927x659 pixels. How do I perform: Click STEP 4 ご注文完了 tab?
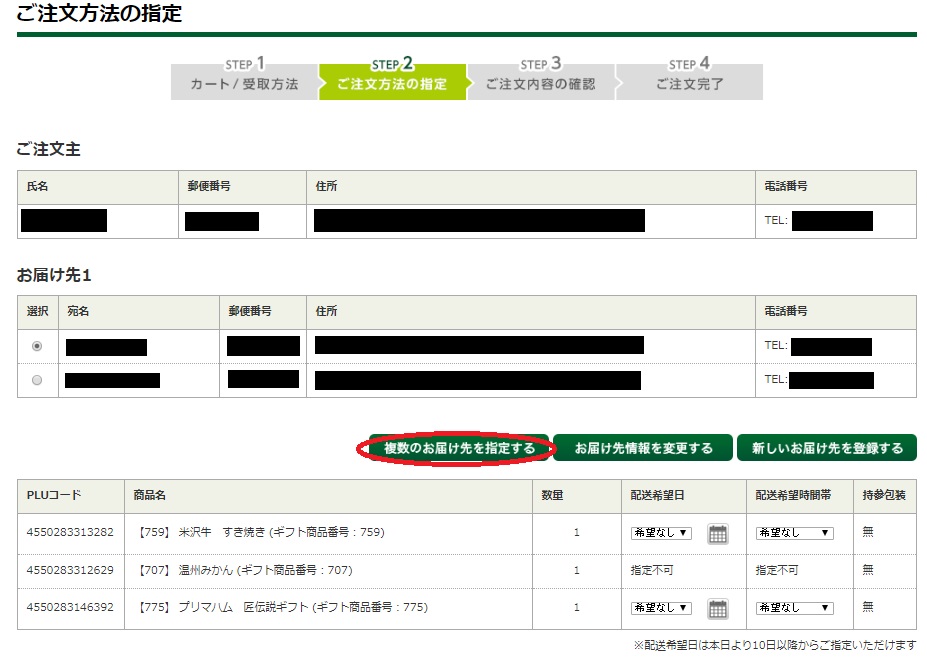689,79
